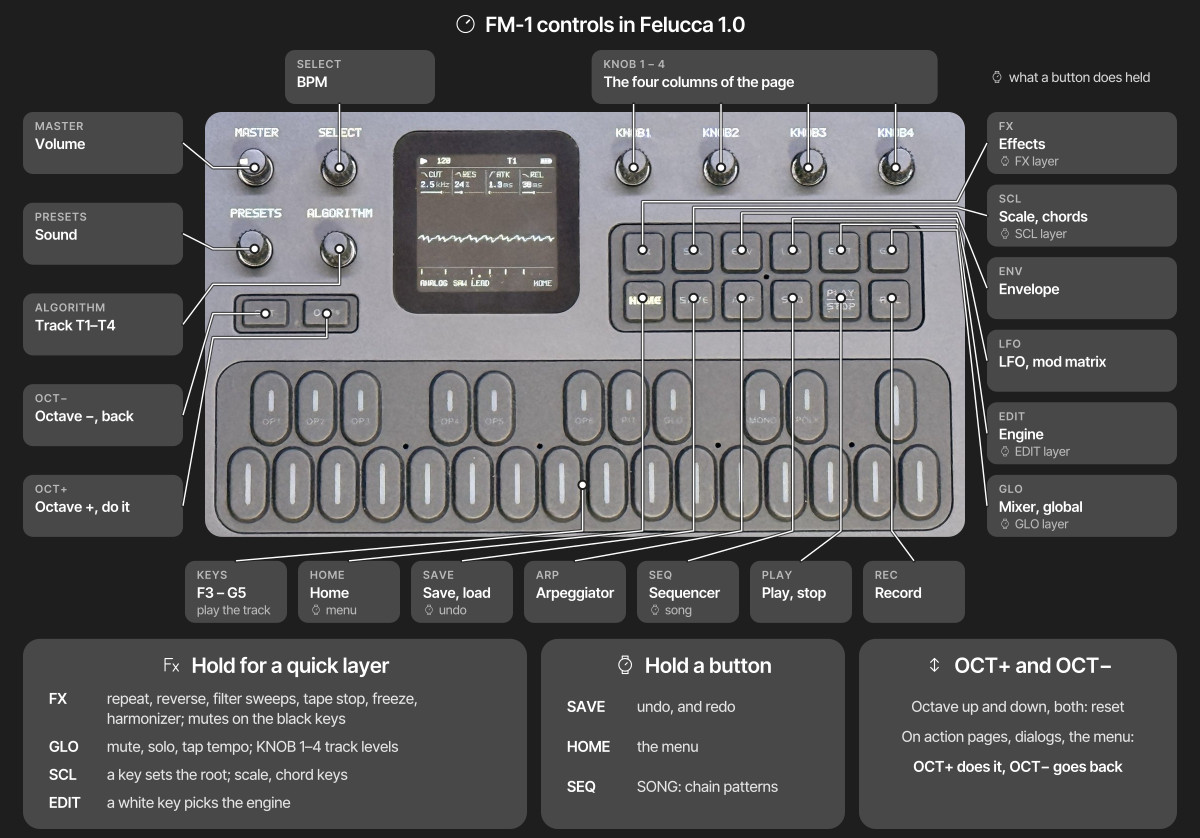Tap the GLO black key on the keyboard
Image resolution: width=1200 pixels, height=838 pixels.
point(673,407)
